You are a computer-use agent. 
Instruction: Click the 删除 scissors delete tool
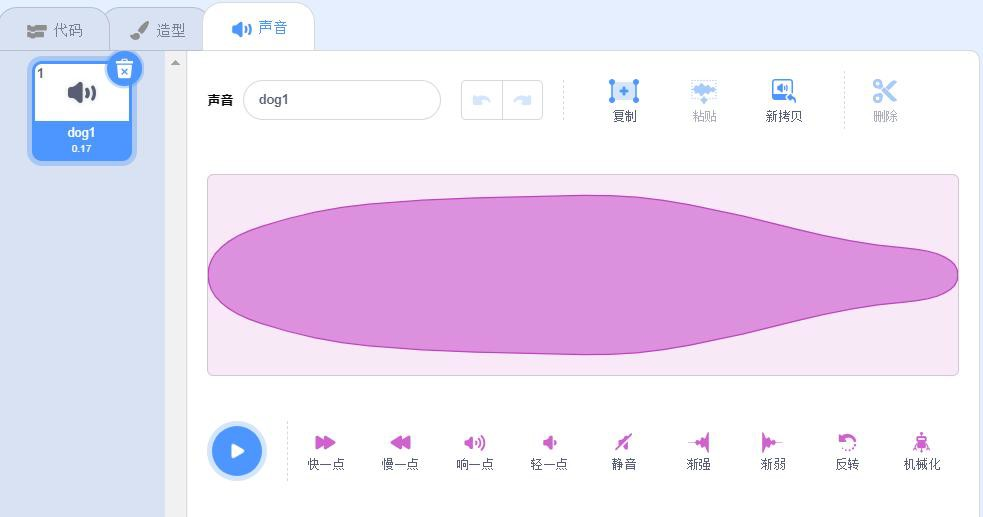coord(885,100)
